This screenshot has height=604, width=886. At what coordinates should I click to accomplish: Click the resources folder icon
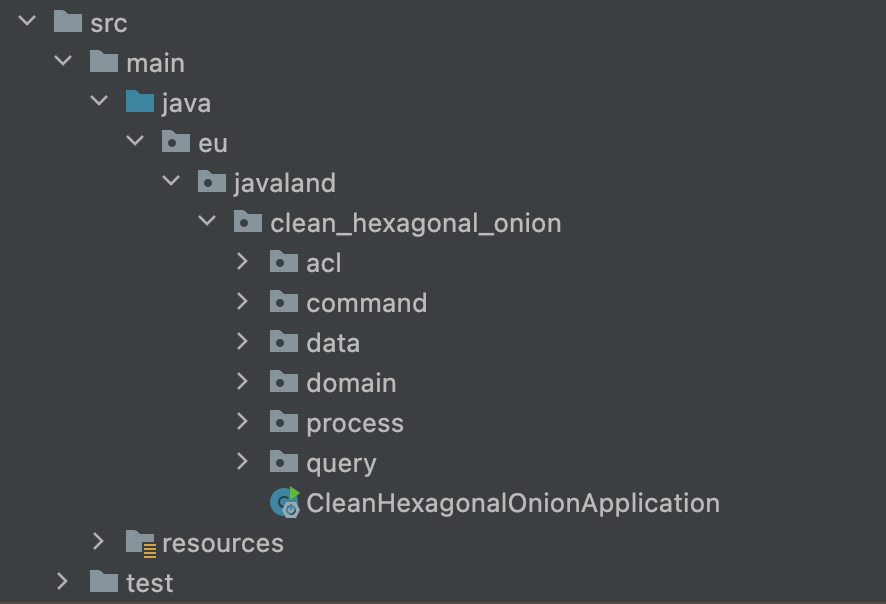141,544
